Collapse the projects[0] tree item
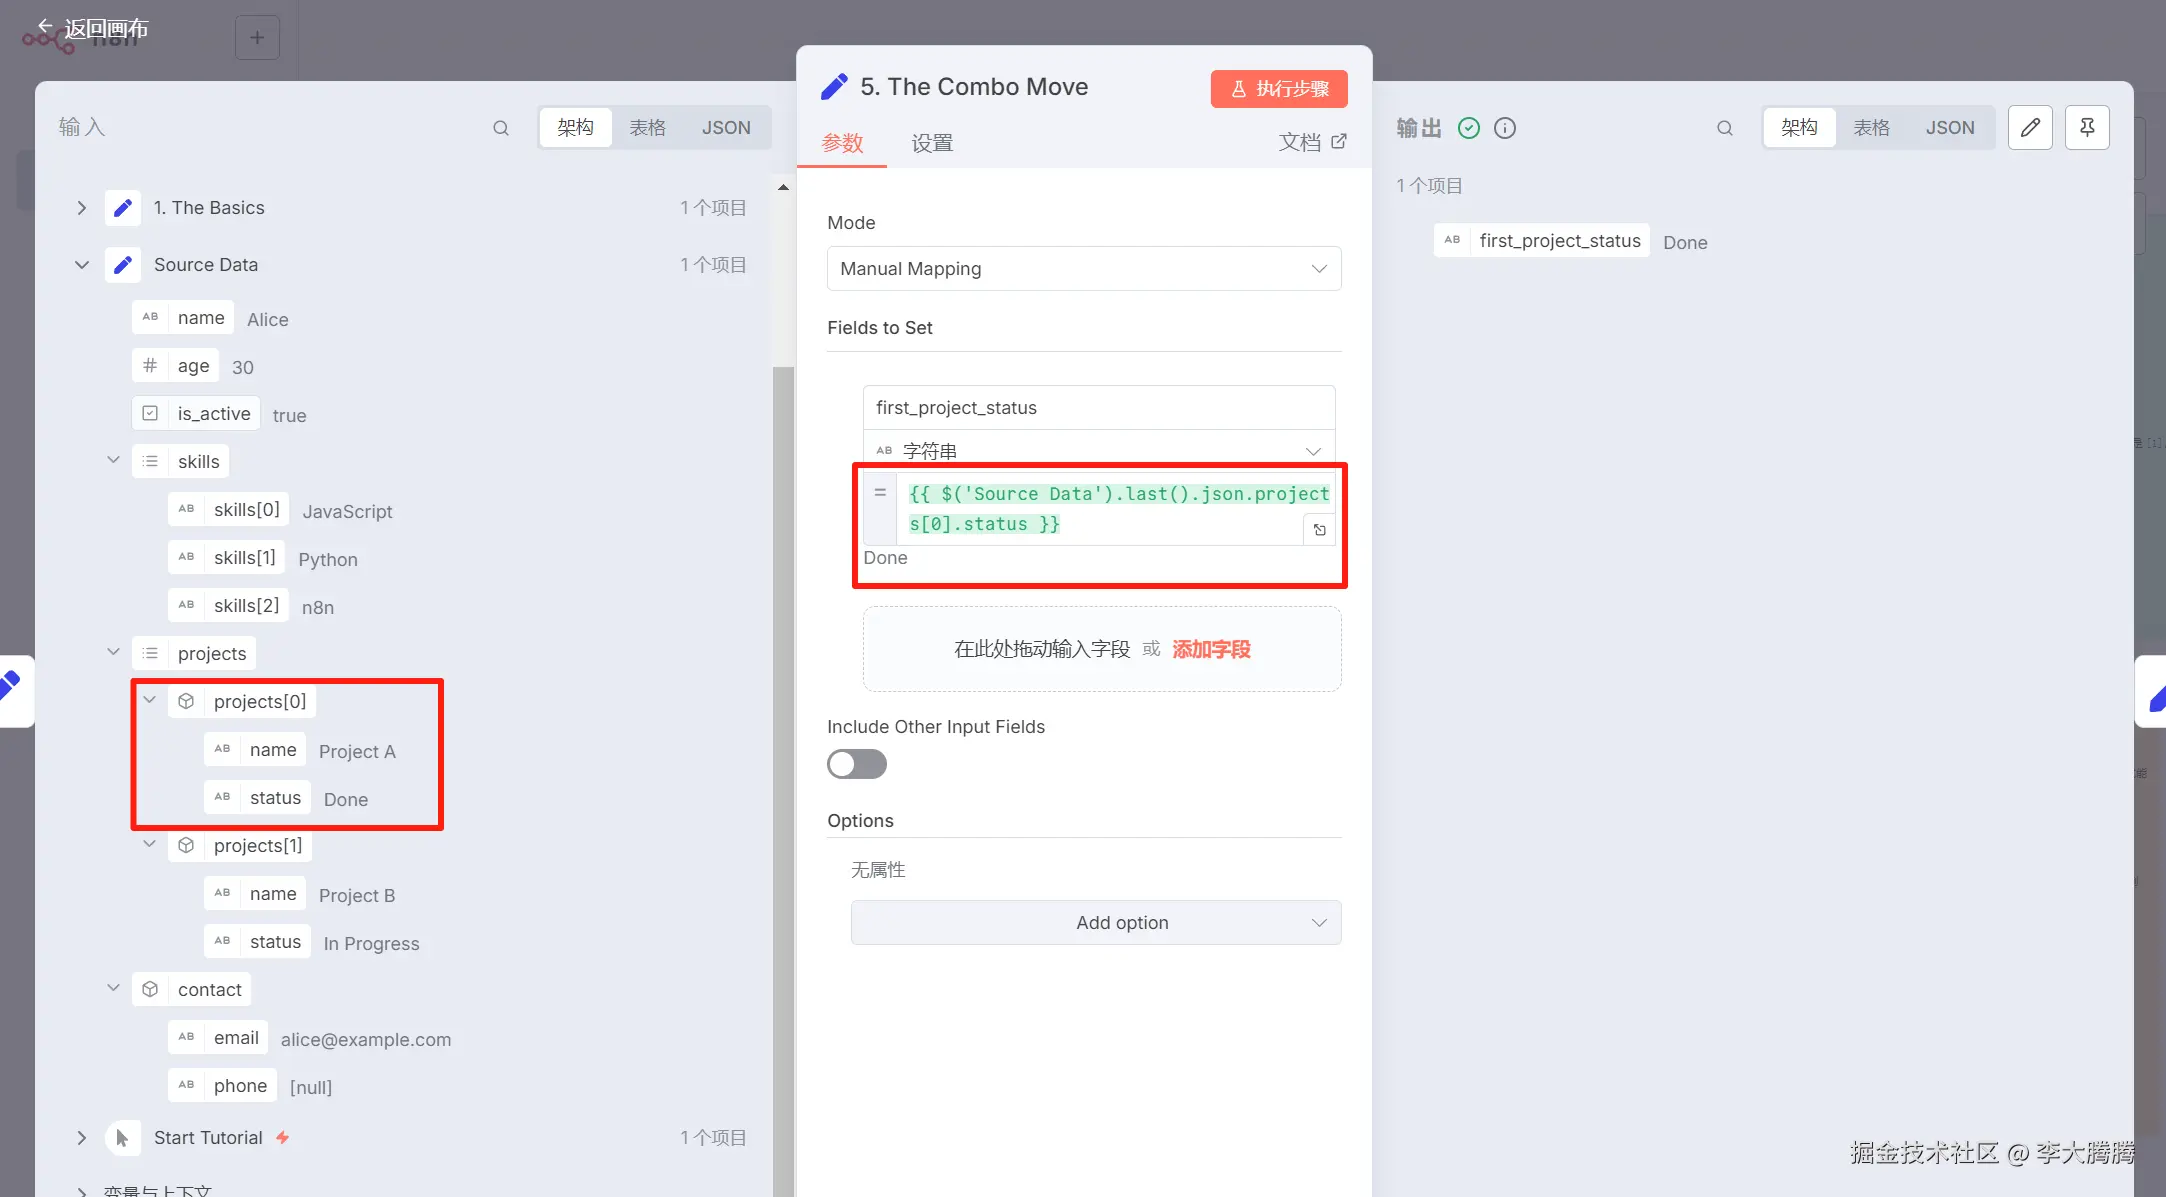2166x1197 pixels. (150, 701)
